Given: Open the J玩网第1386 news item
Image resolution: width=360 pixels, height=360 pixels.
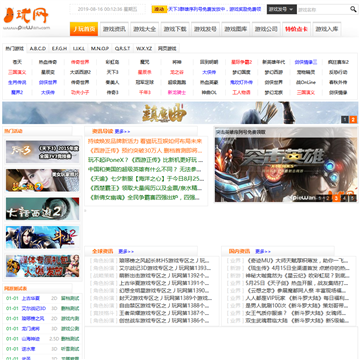Looking at the screenshot, I should [x=164, y=321].
